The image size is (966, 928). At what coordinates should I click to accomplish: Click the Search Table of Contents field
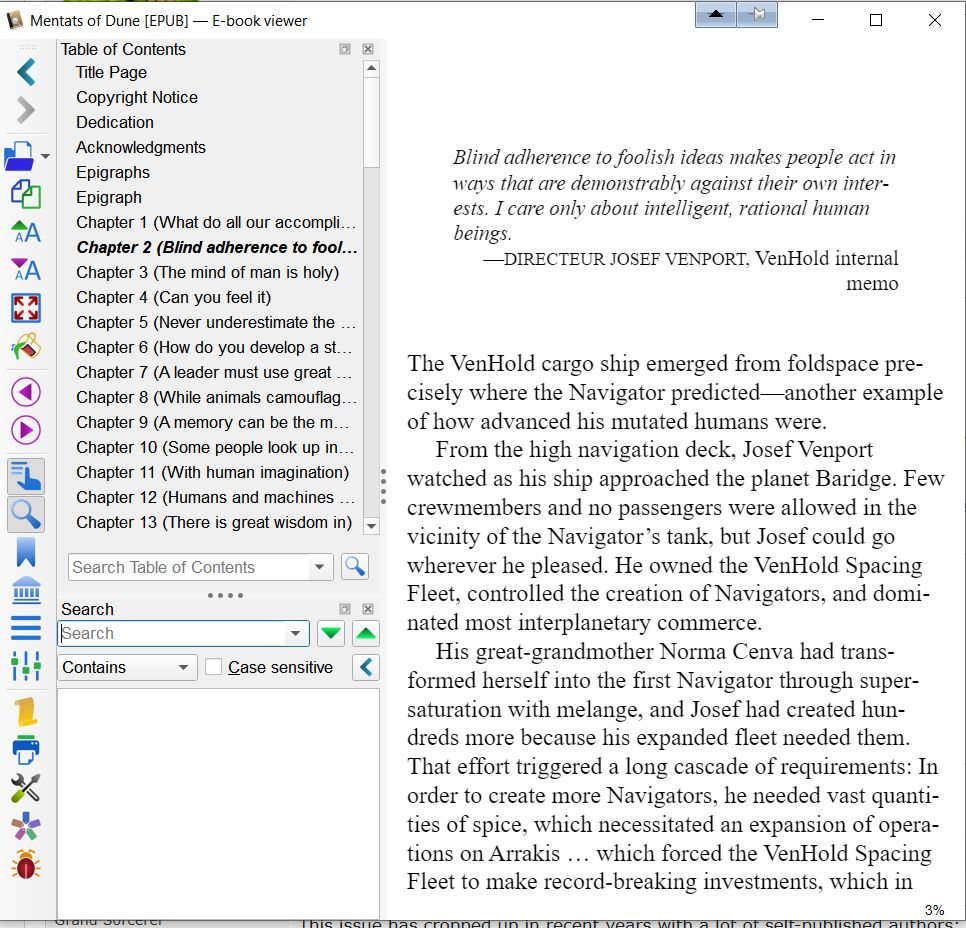(x=189, y=567)
